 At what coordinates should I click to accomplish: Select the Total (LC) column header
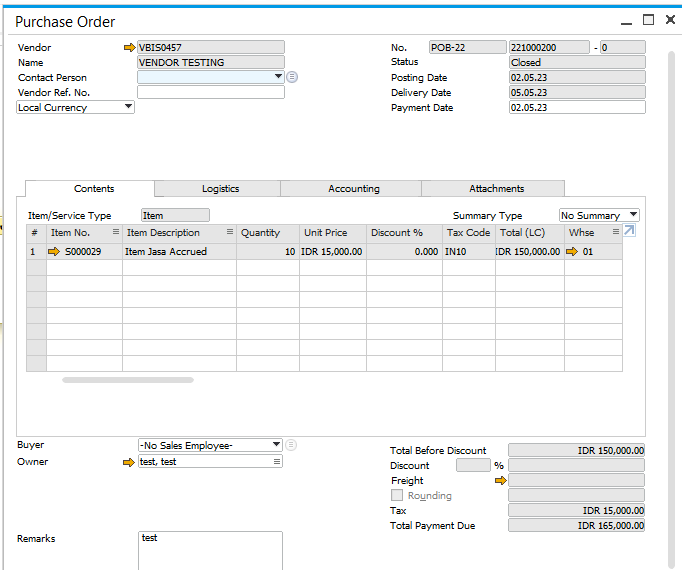pyautogui.click(x=530, y=233)
